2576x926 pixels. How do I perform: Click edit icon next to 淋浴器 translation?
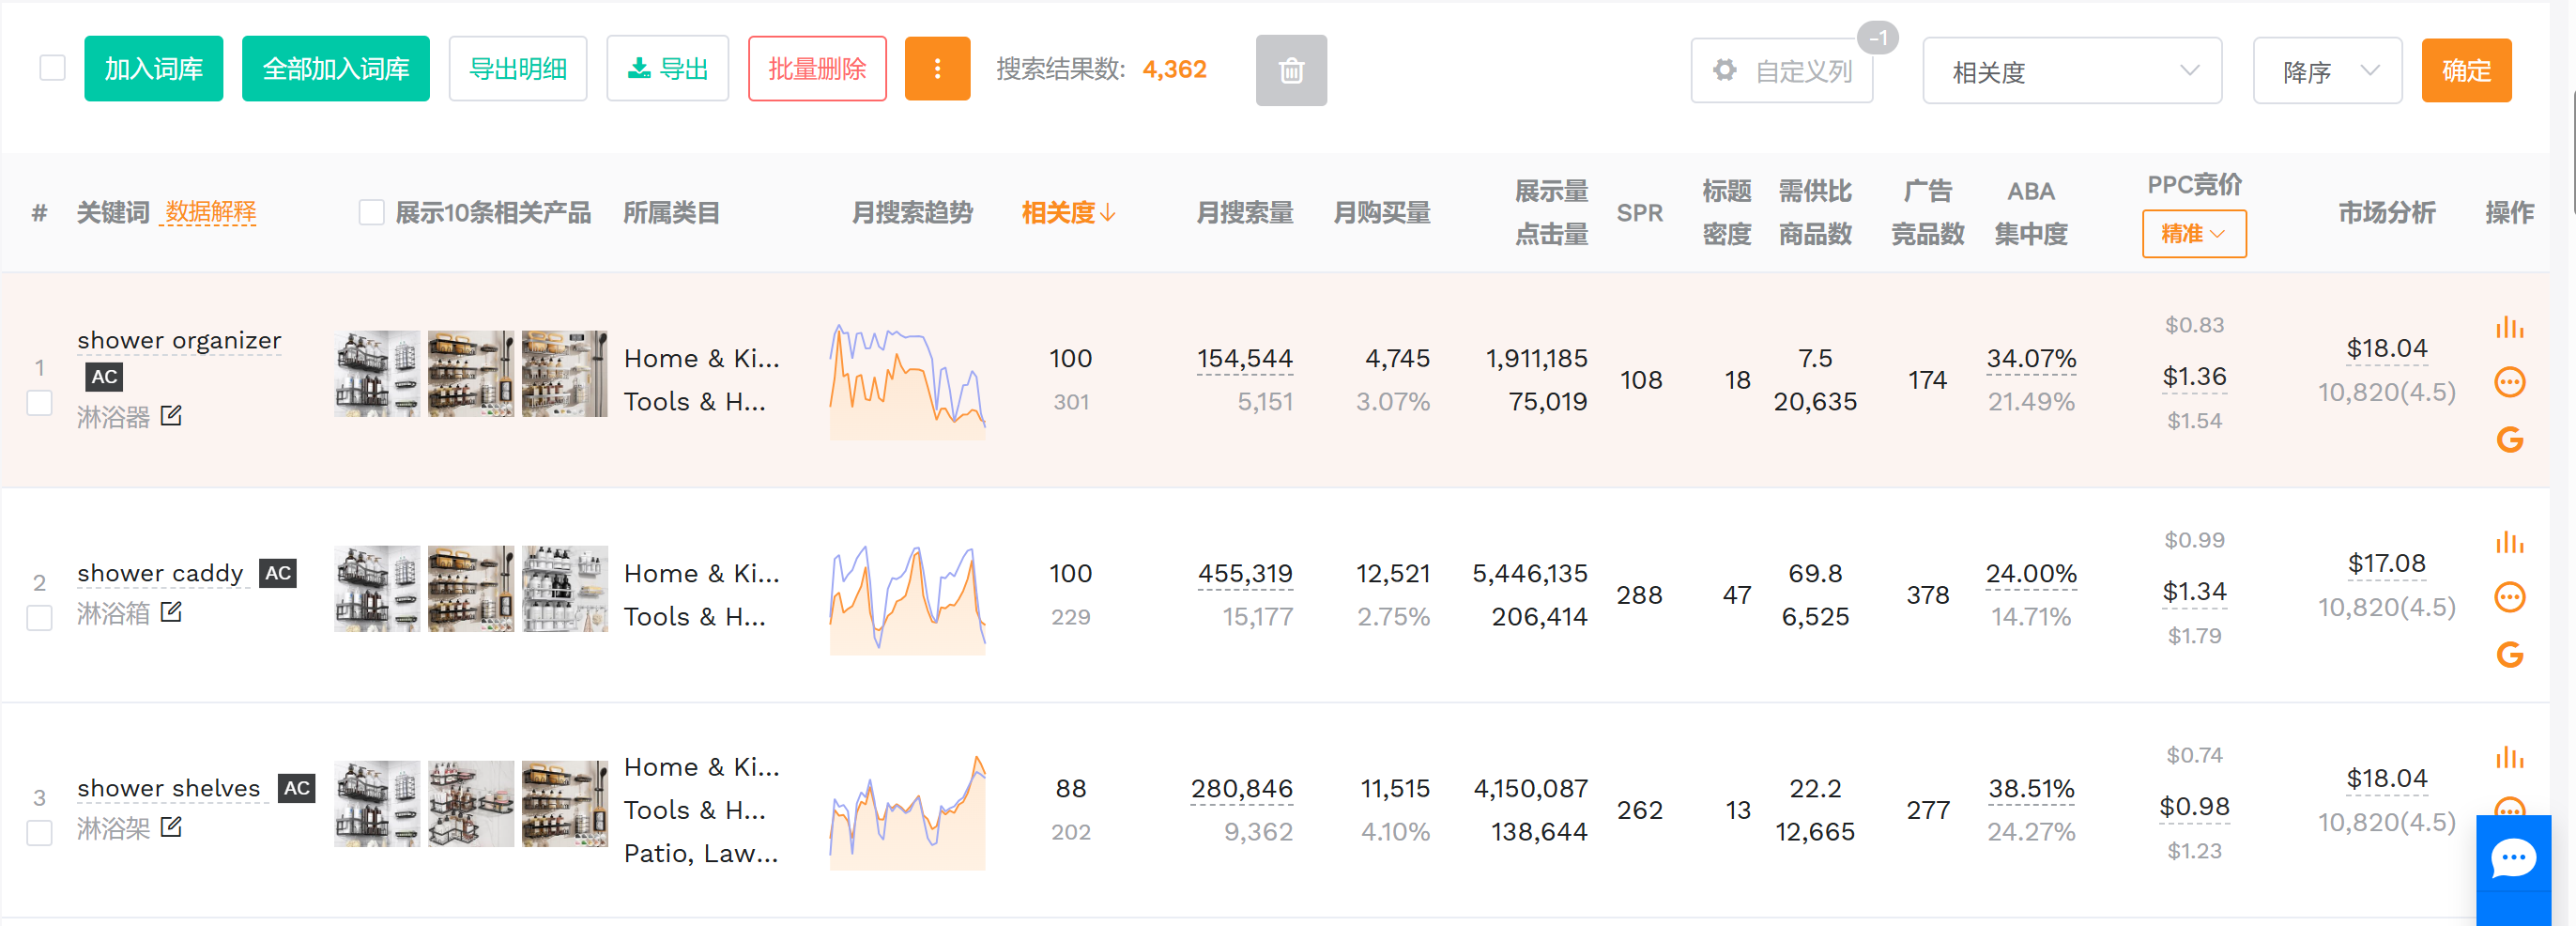click(x=171, y=415)
